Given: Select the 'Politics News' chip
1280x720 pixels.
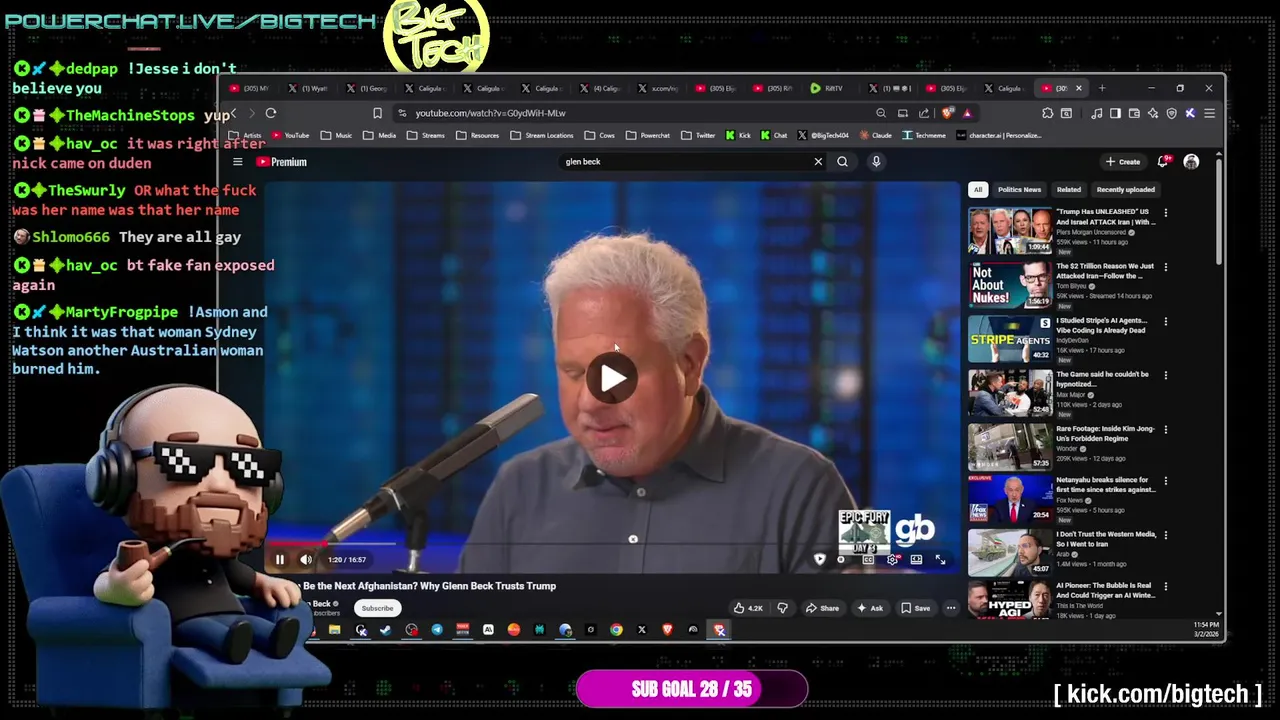Looking at the screenshot, I should tap(1019, 189).
